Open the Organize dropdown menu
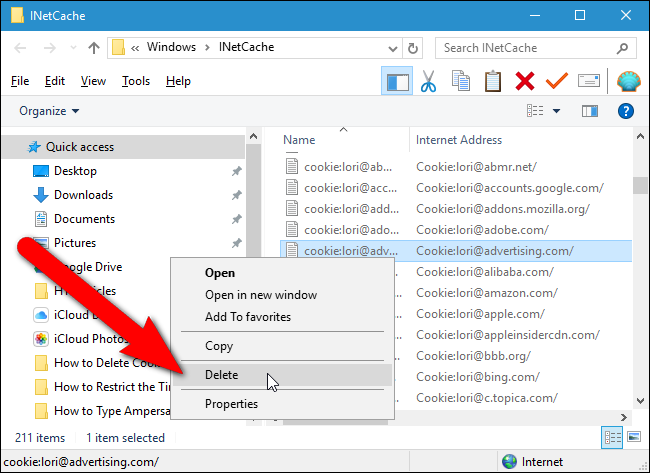650x473 pixels. coord(49,111)
